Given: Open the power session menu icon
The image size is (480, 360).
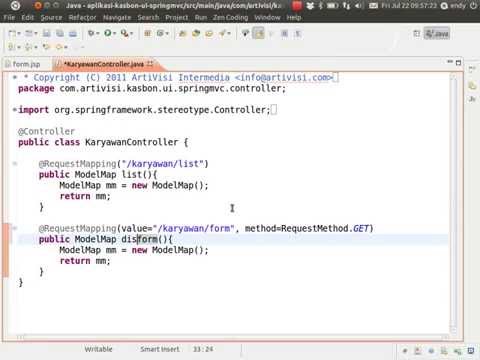Looking at the screenshot, I should (473, 5).
